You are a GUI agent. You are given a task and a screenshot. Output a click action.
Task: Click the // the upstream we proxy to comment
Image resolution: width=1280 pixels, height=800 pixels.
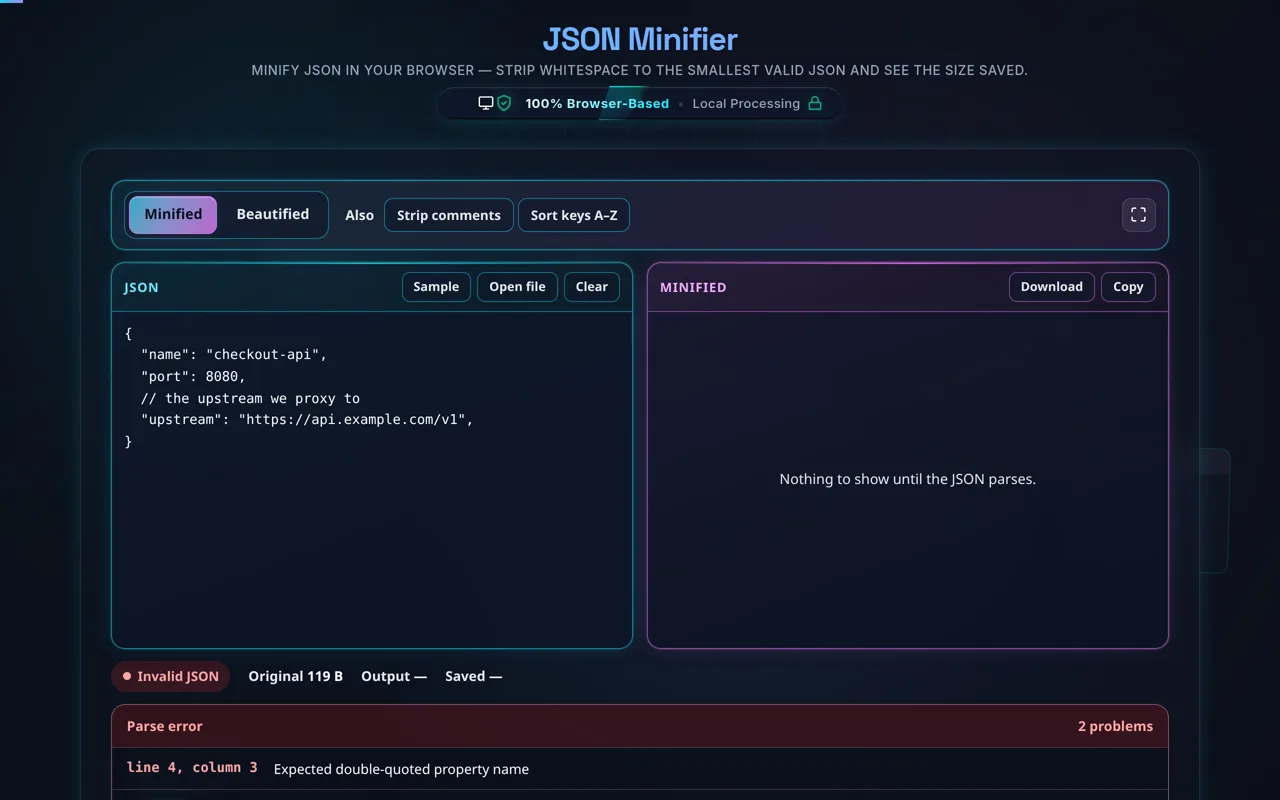tap(250, 398)
